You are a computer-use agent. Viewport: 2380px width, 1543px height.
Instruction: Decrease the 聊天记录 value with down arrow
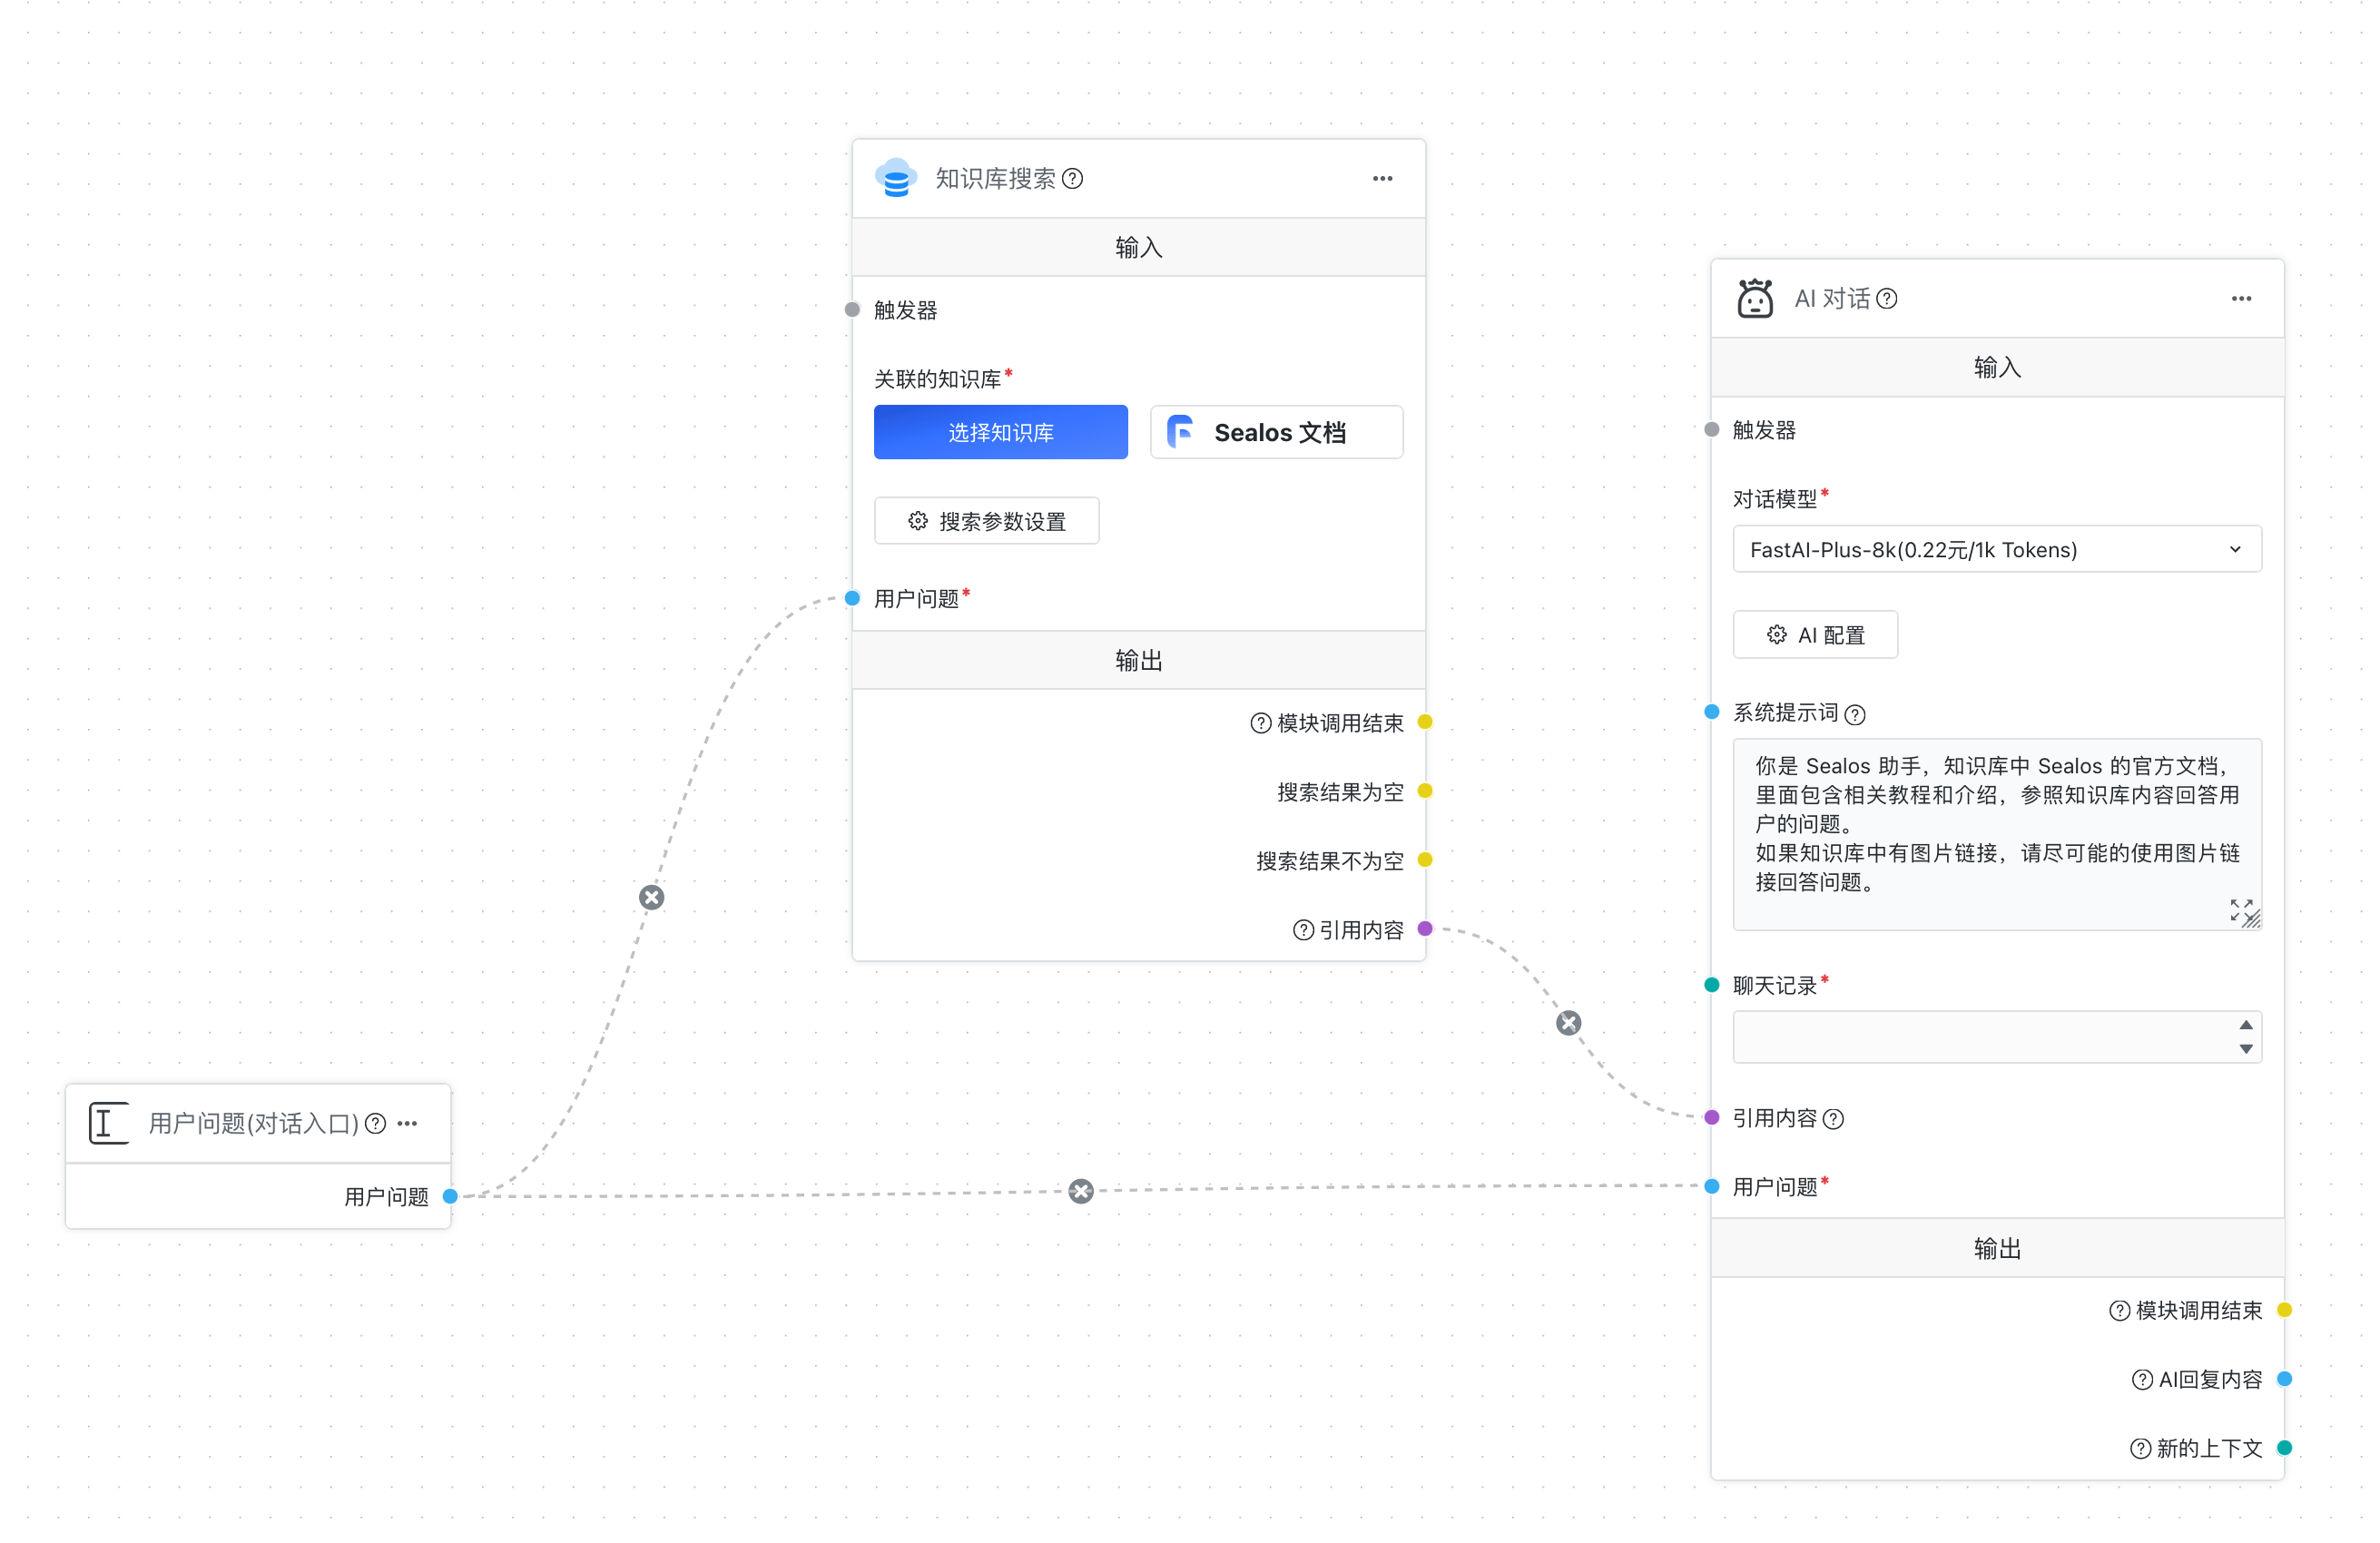(x=2246, y=1049)
